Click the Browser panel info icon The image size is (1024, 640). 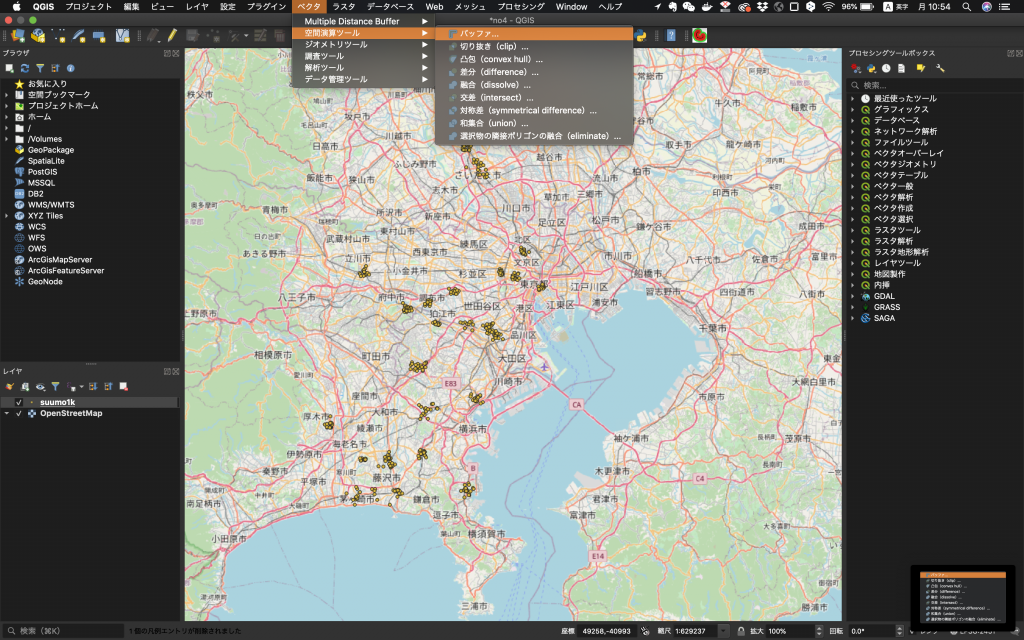tap(71, 68)
